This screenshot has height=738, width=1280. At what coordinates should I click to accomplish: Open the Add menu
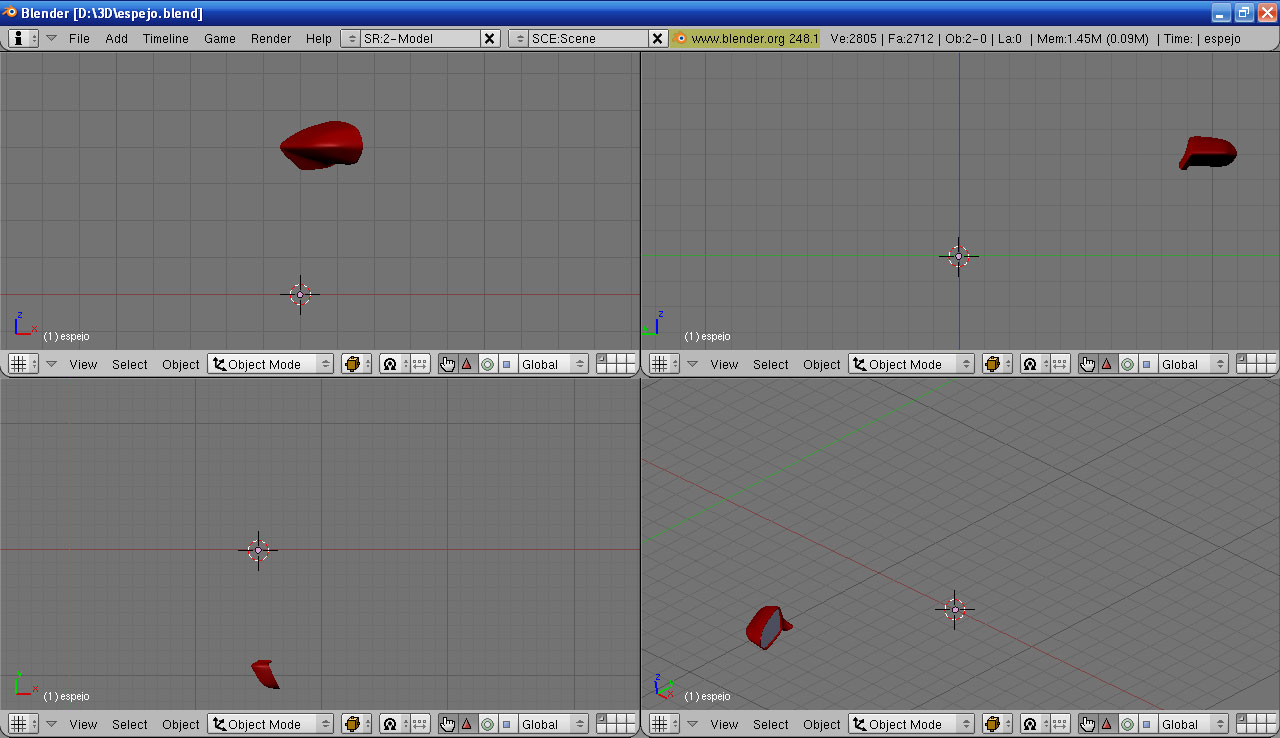(117, 38)
